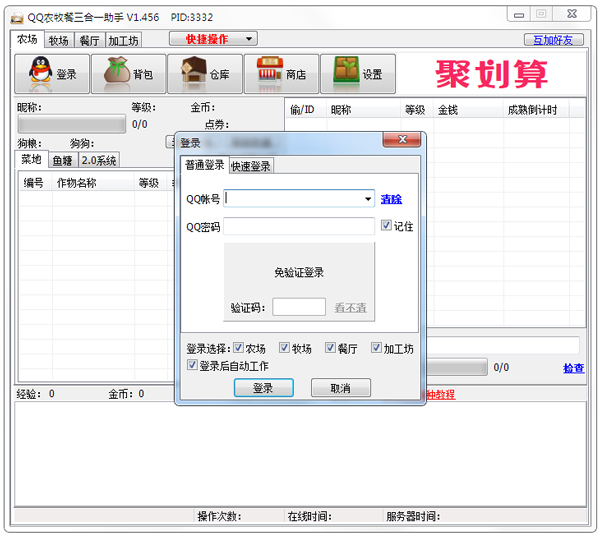Click the 作物名称 column header
The width and height of the screenshot is (600, 538).
pos(93,183)
